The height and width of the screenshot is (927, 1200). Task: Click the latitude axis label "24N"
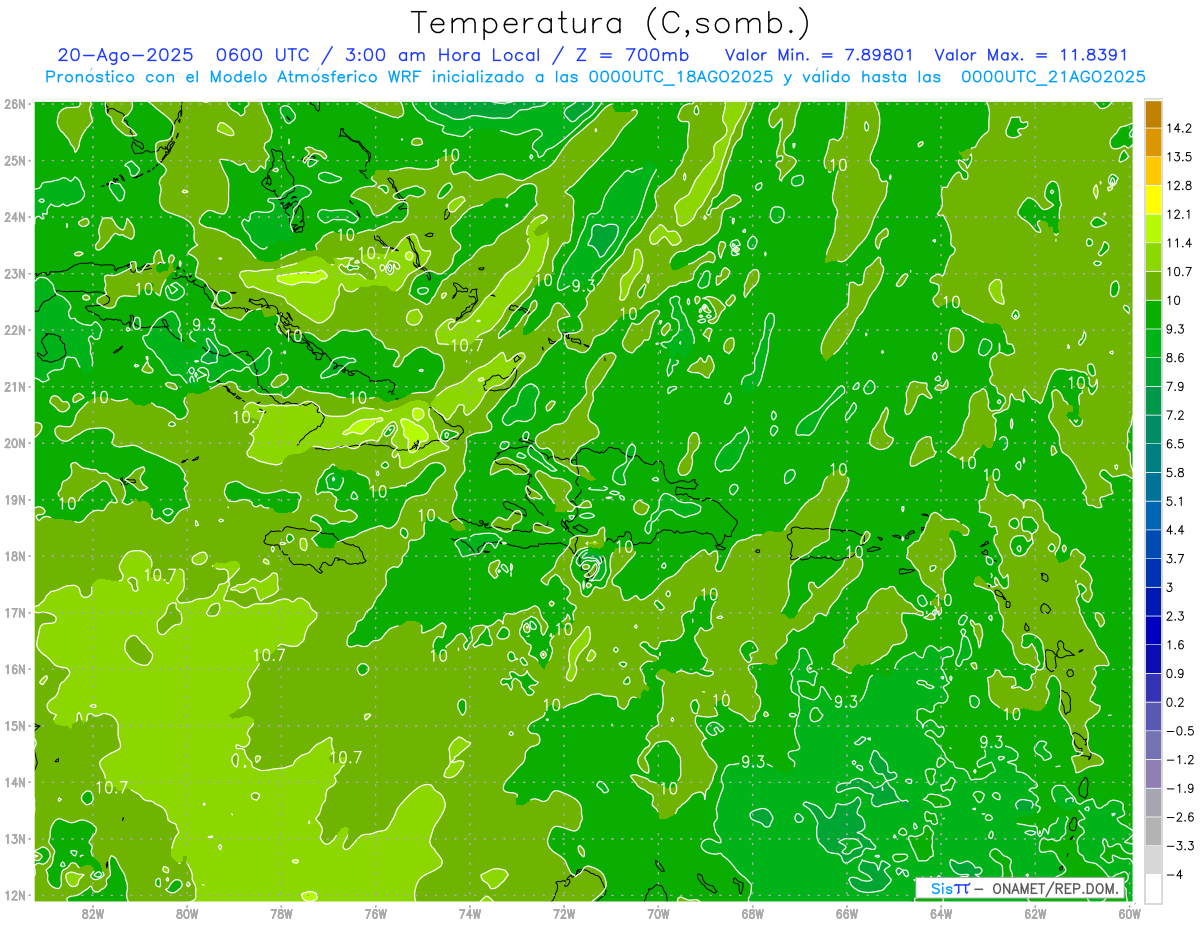click(15, 217)
